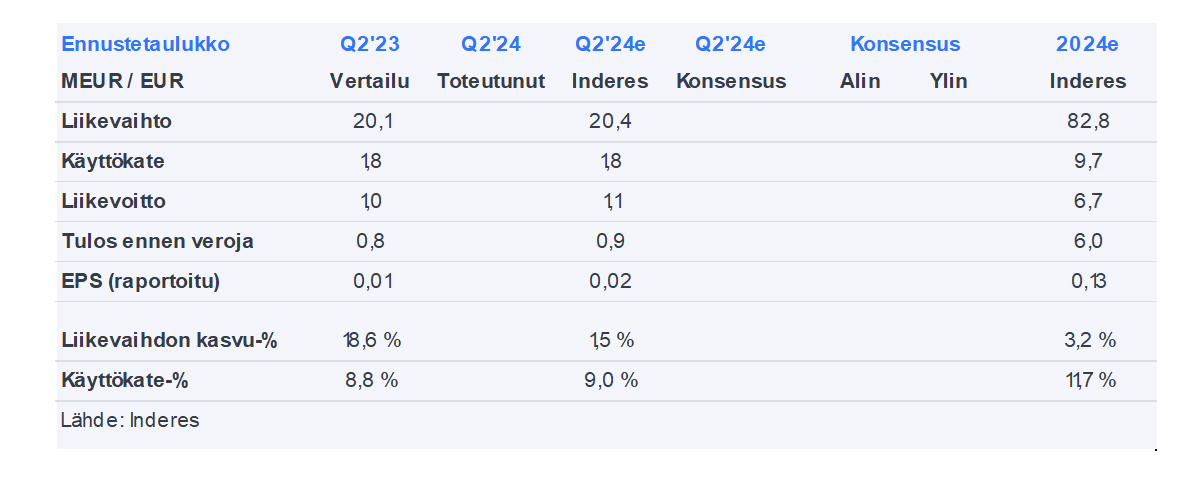The width and height of the screenshot is (1200, 480).
Task: Click the Ennustetaulukko table title
Action: pyautogui.click(x=145, y=44)
